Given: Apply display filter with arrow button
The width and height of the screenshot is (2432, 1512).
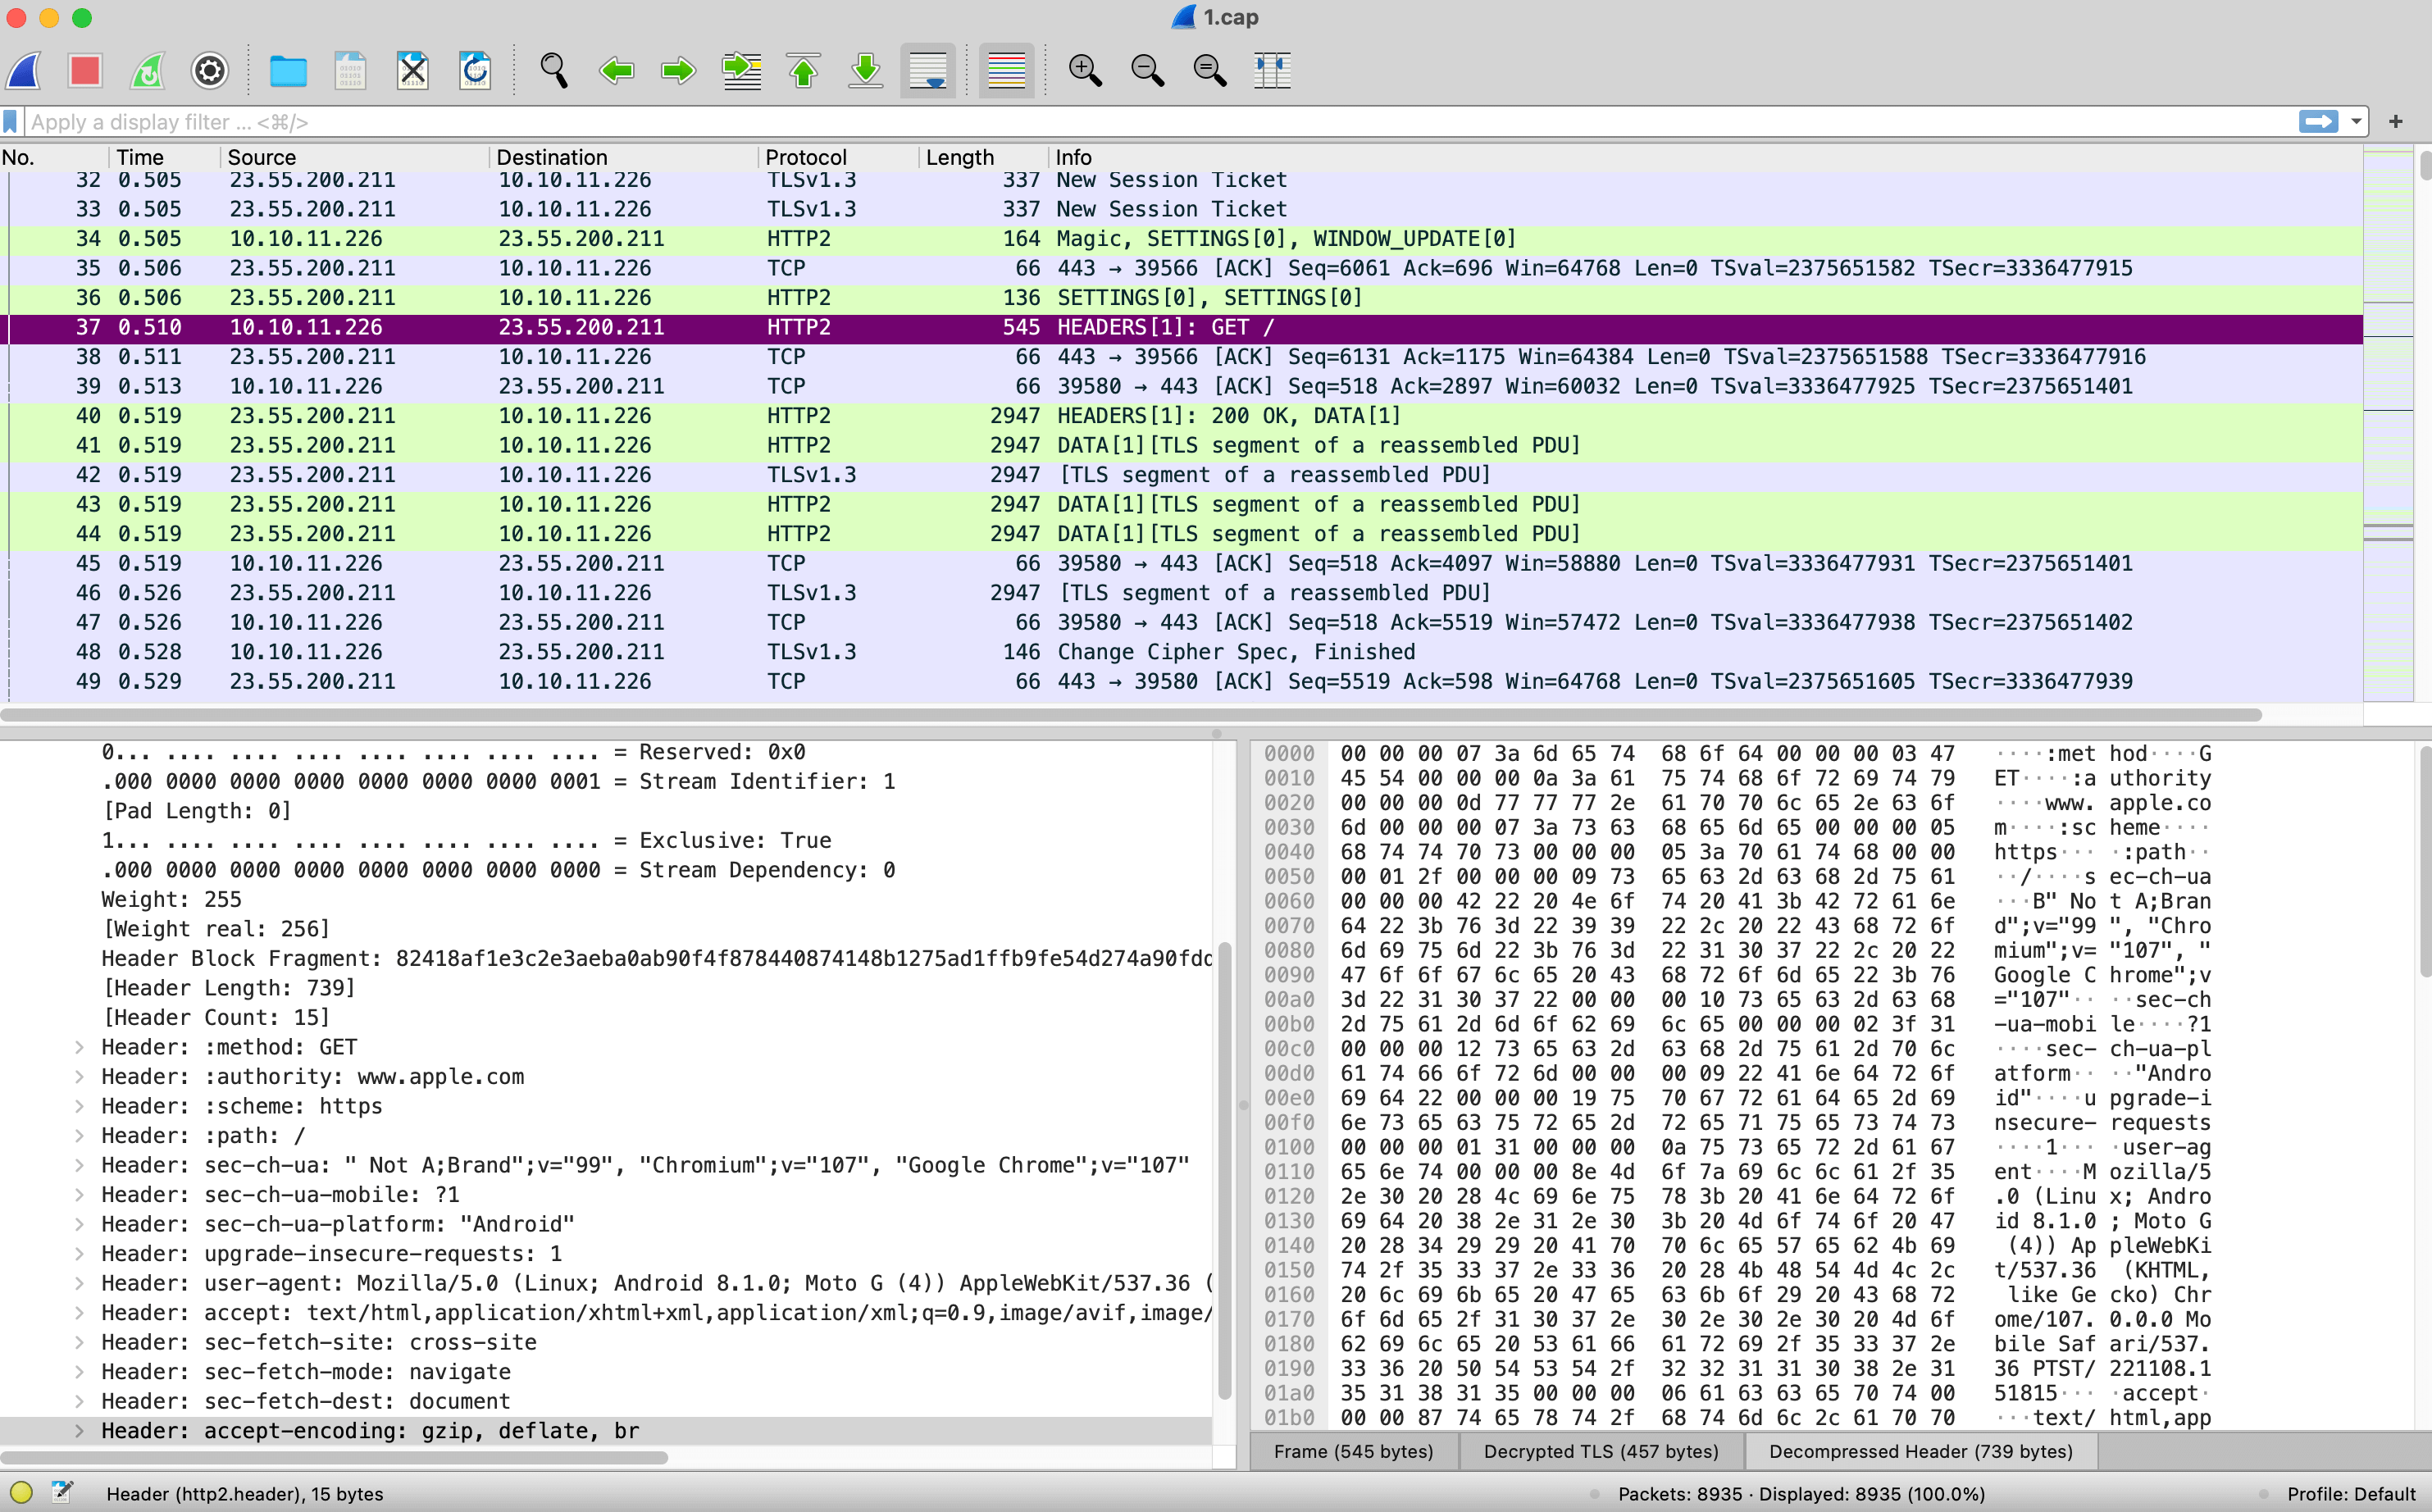Looking at the screenshot, I should click(2318, 122).
